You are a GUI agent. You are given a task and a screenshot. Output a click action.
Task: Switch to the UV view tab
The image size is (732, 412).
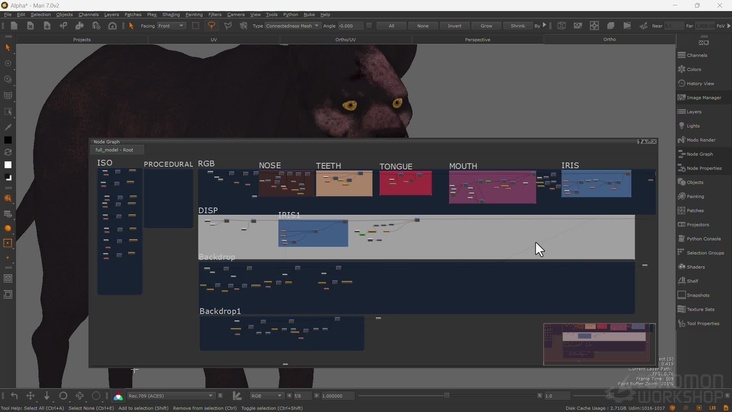pyautogui.click(x=214, y=40)
